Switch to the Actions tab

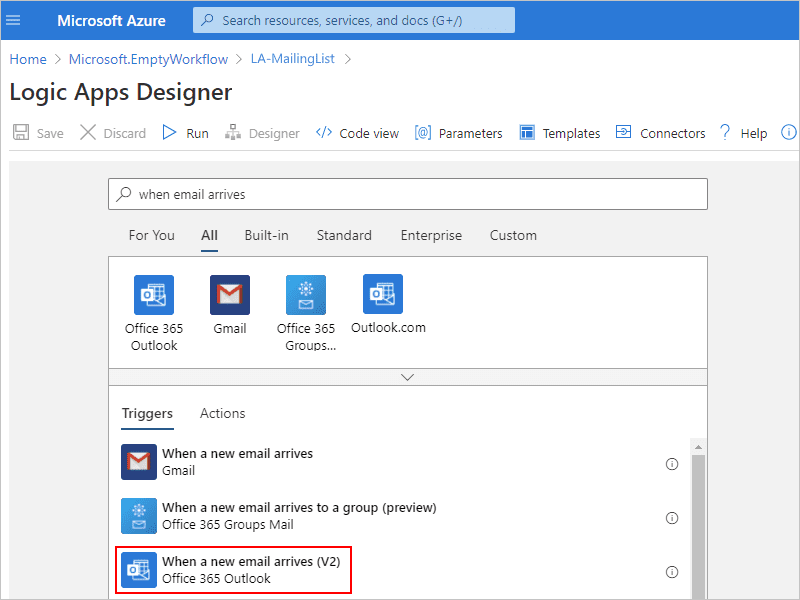coord(222,413)
